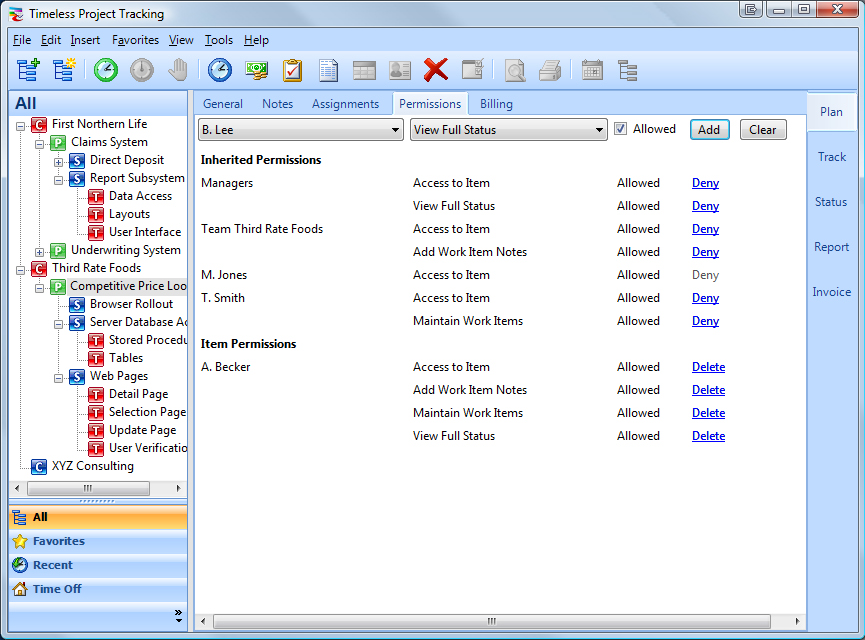Click the hand stop toolbar icon

click(178, 70)
